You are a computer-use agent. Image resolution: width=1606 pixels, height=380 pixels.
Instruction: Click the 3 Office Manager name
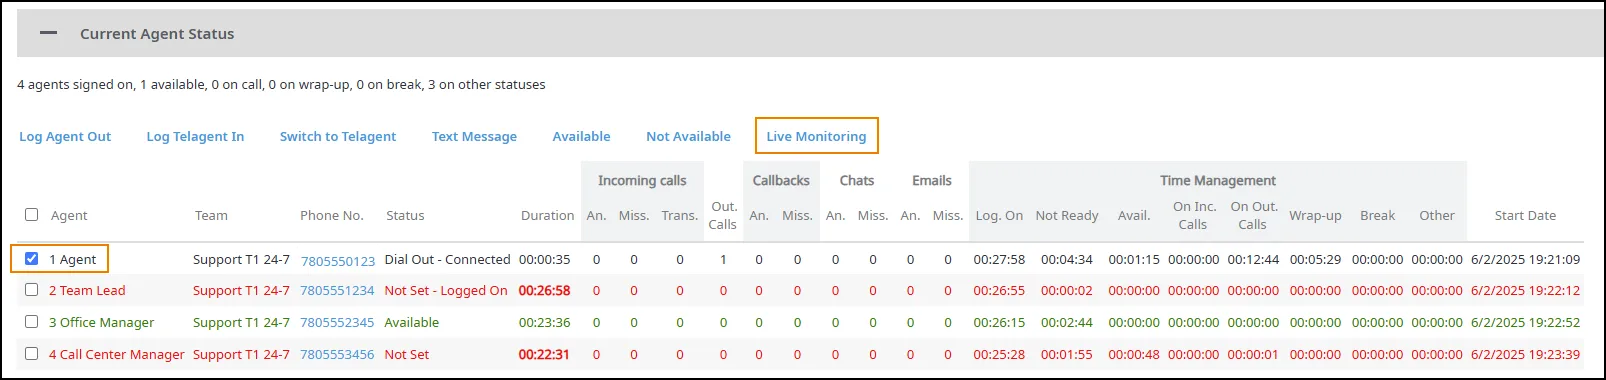tap(102, 323)
